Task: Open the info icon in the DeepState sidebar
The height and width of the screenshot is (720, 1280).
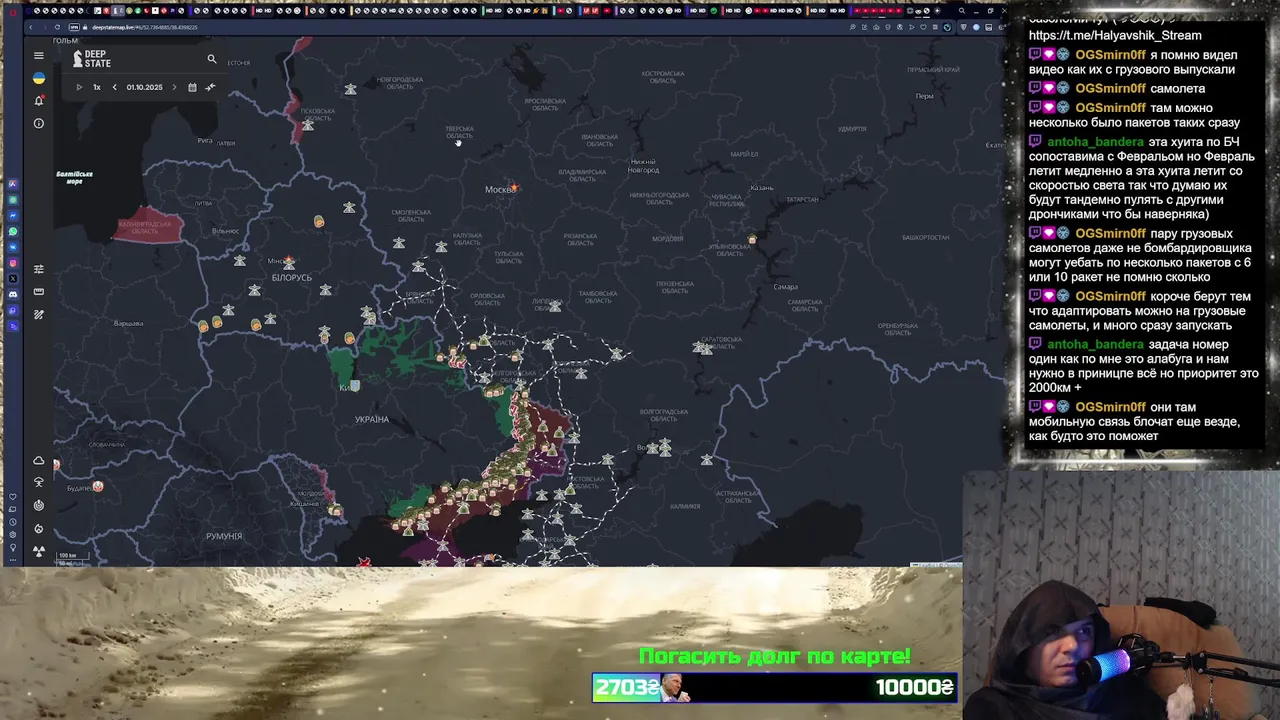Action: 39,123
